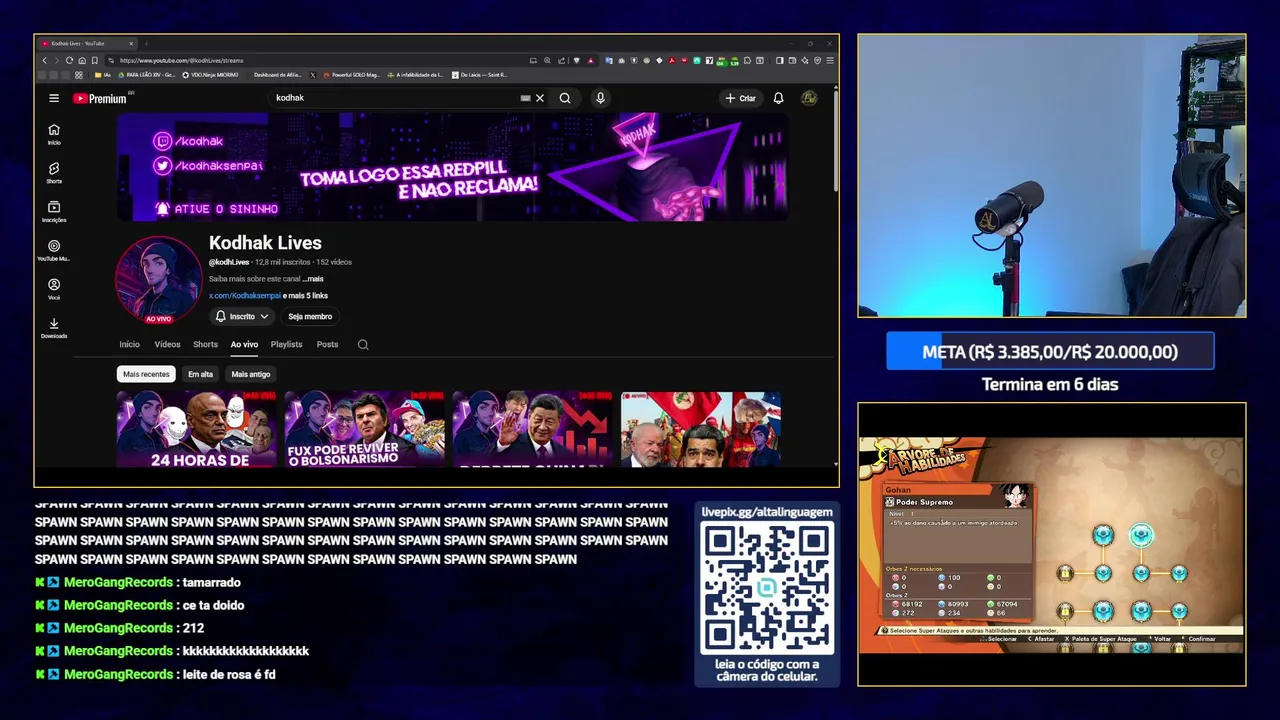Open the PAPA LEÃO XIV bookmark
This screenshot has width=1280, height=720.
tap(147, 75)
